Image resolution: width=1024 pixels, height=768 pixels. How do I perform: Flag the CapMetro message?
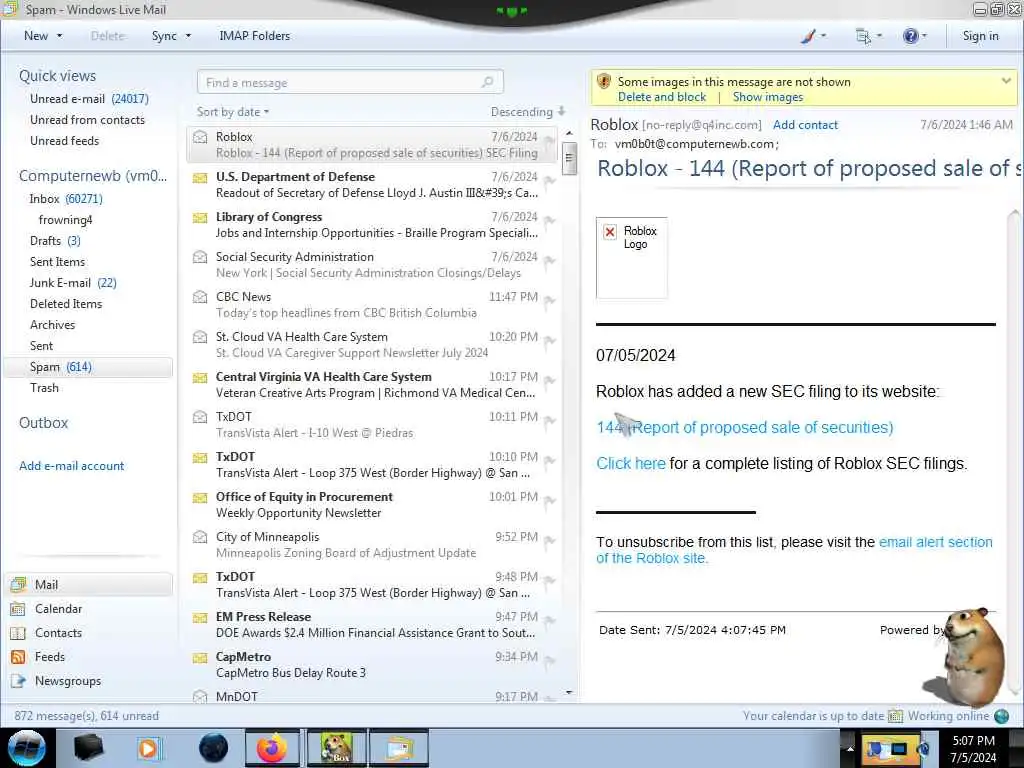point(550,661)
